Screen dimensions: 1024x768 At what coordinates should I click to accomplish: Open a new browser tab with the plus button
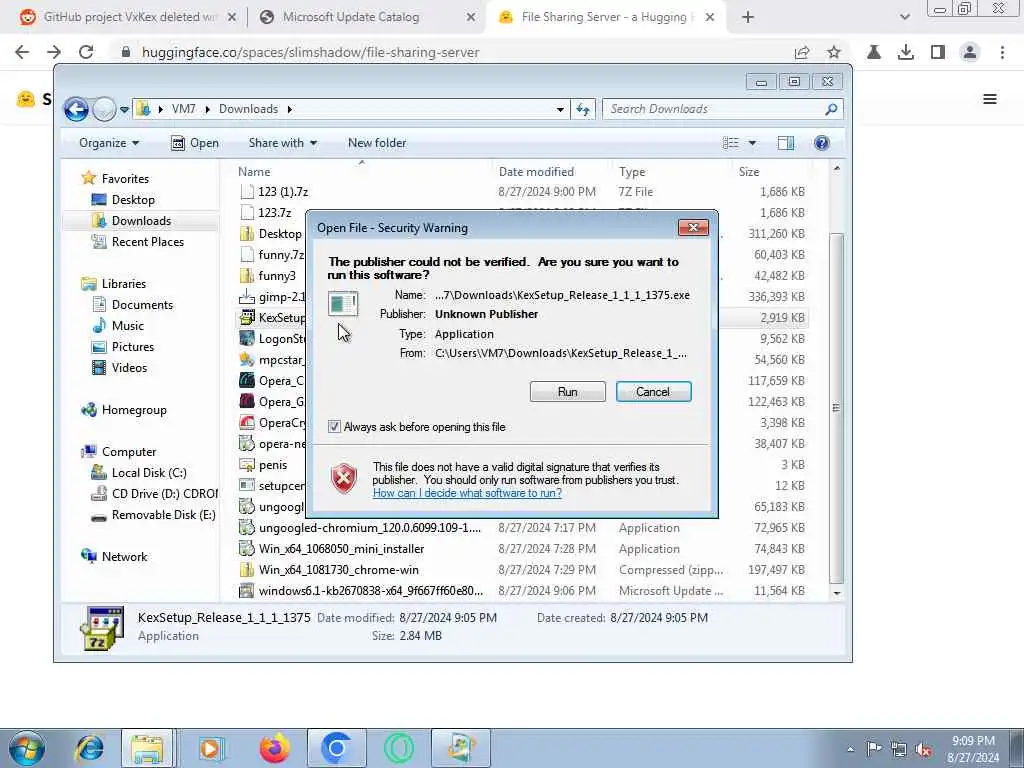(748, 18)
